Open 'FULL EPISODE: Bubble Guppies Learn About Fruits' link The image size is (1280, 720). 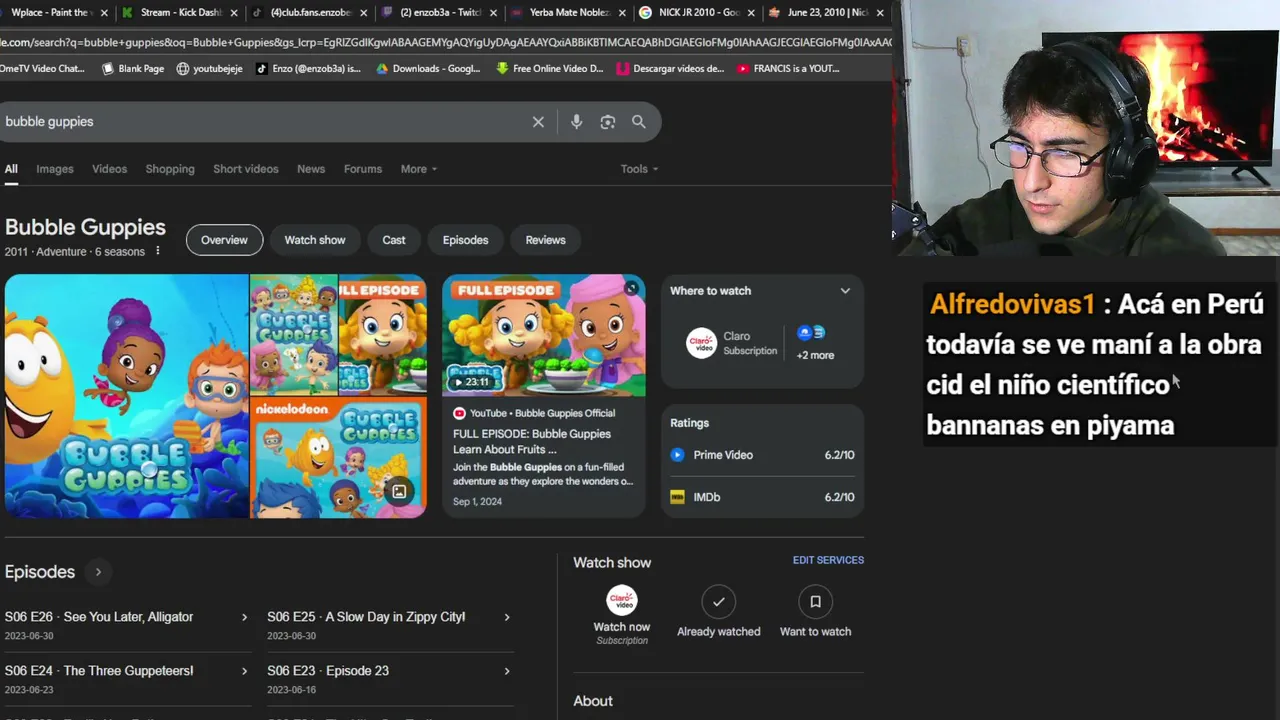click(x=532, y=442)
